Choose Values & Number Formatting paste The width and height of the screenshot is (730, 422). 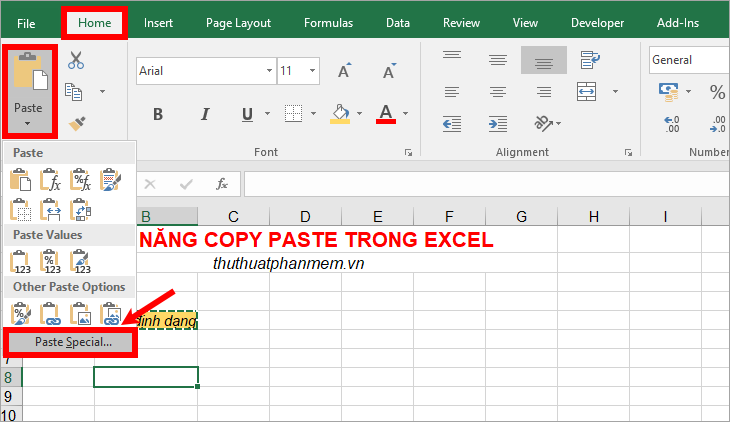pyautogui.click(x=50, y=262)
